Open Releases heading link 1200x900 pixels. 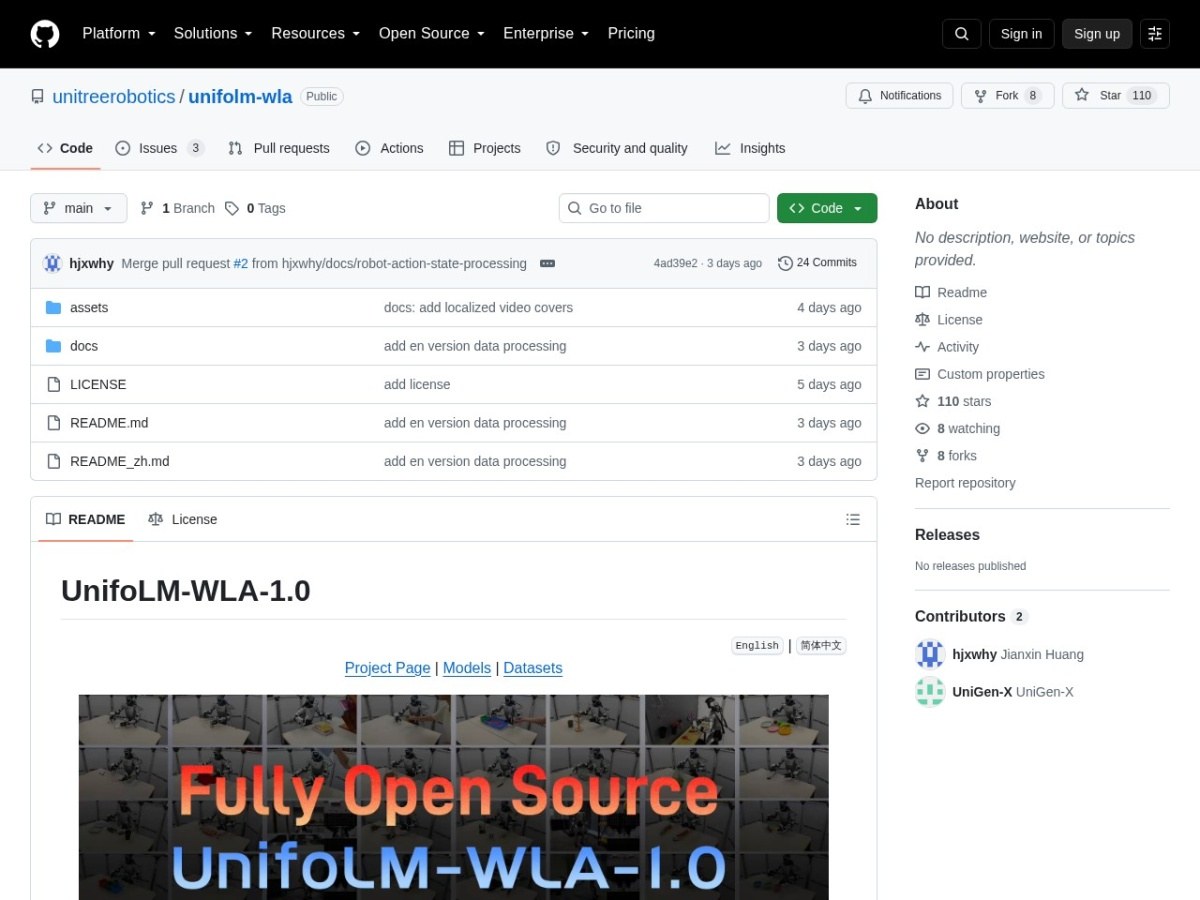947,535
